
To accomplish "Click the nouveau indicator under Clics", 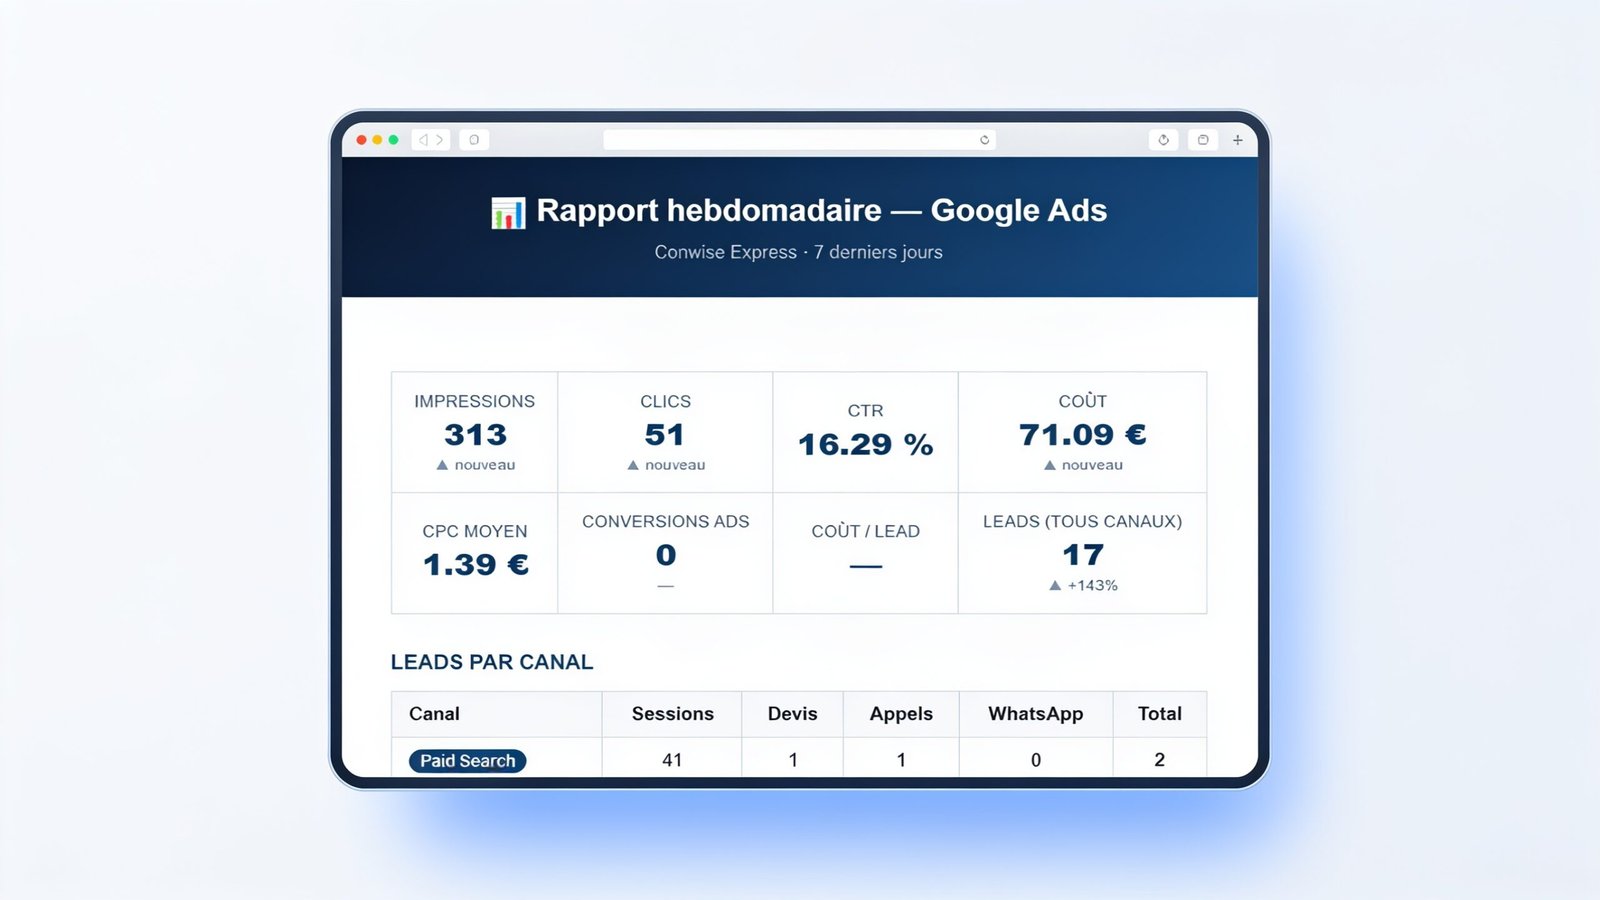I will pyautogui.click(x=665, y=465).
